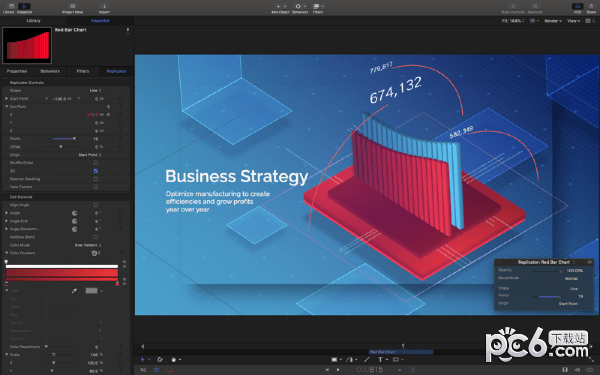Select the Text tool

click(380, 360)
